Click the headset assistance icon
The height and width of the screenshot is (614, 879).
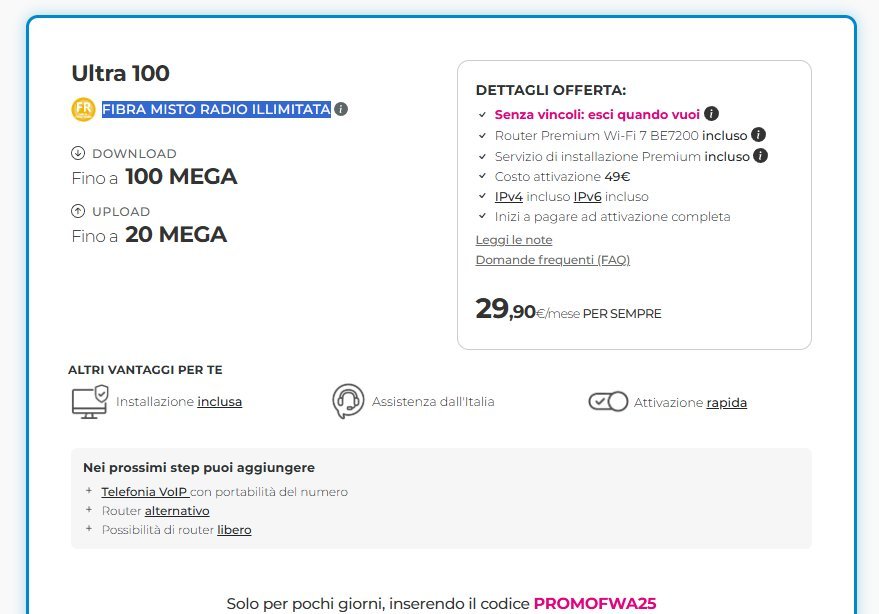tap(348, 401)
